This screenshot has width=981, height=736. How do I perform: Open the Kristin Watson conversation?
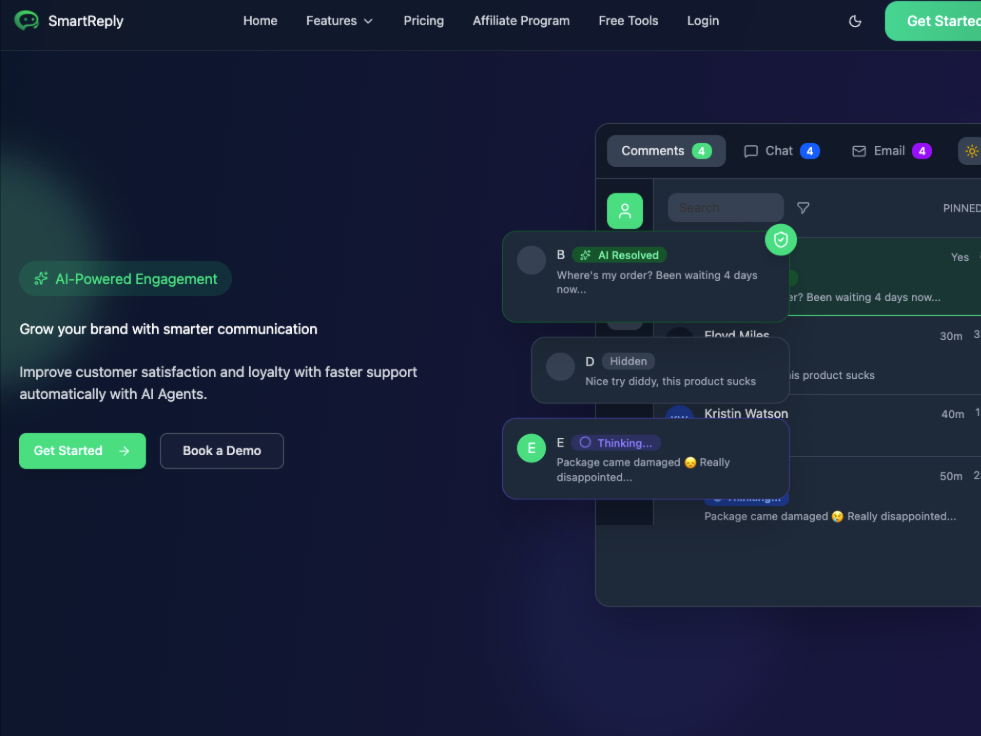coord(746,414)
